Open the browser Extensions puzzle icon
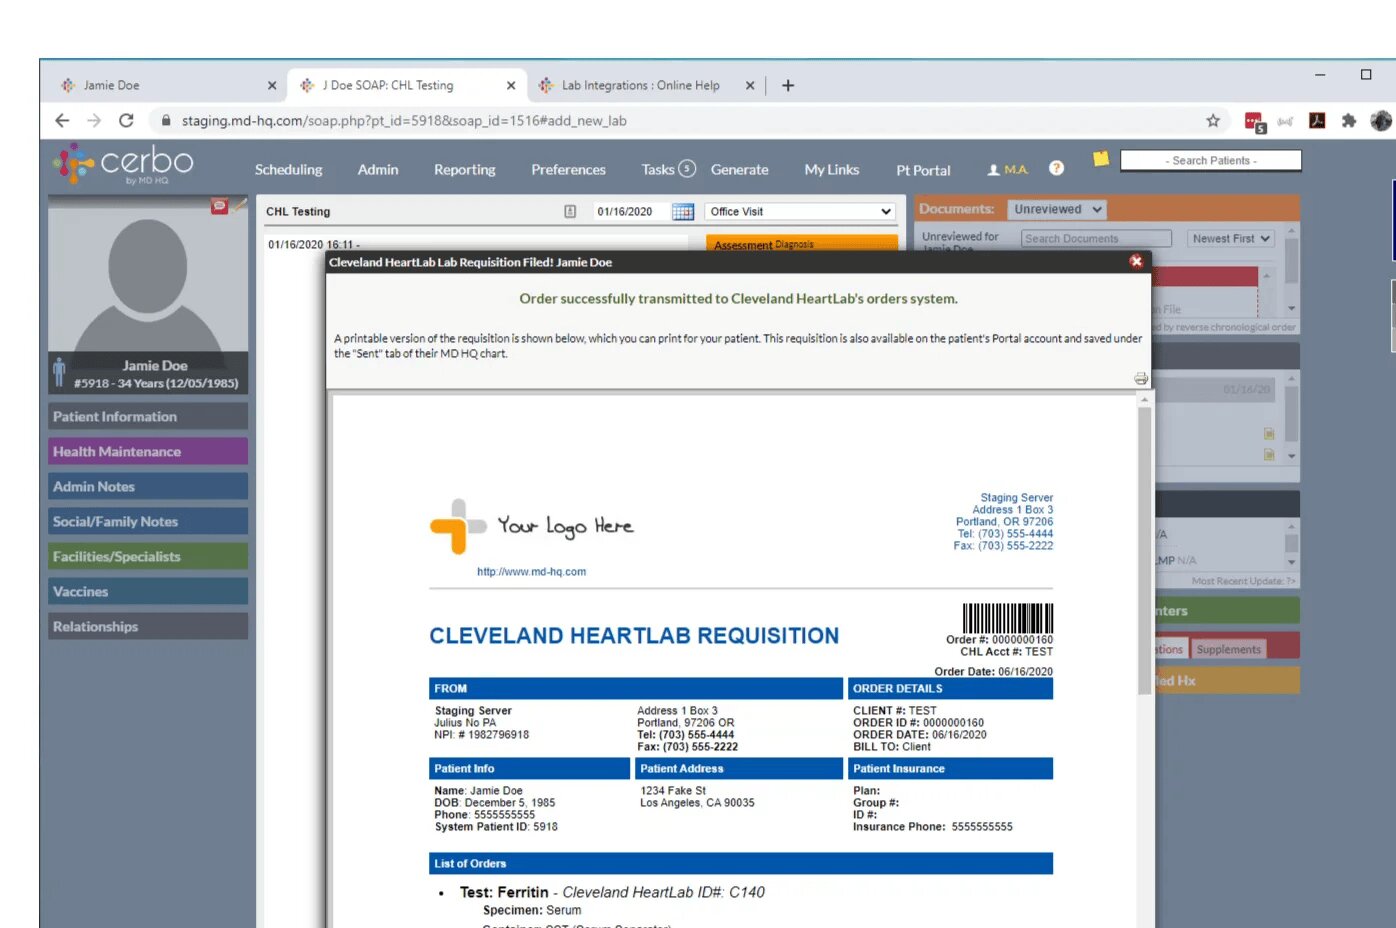This screenshot has height=928, width=1396. (1349, 121)
